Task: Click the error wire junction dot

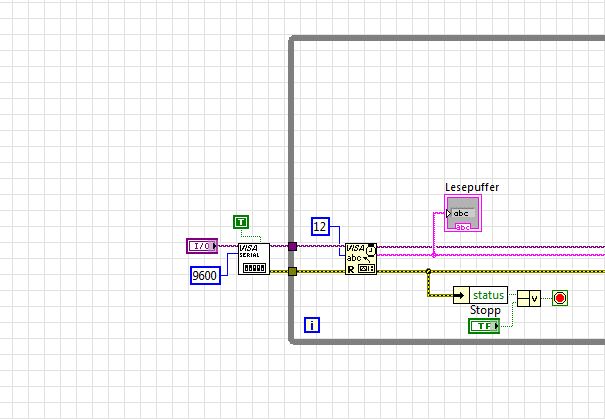Action: [x=428, y=271]
